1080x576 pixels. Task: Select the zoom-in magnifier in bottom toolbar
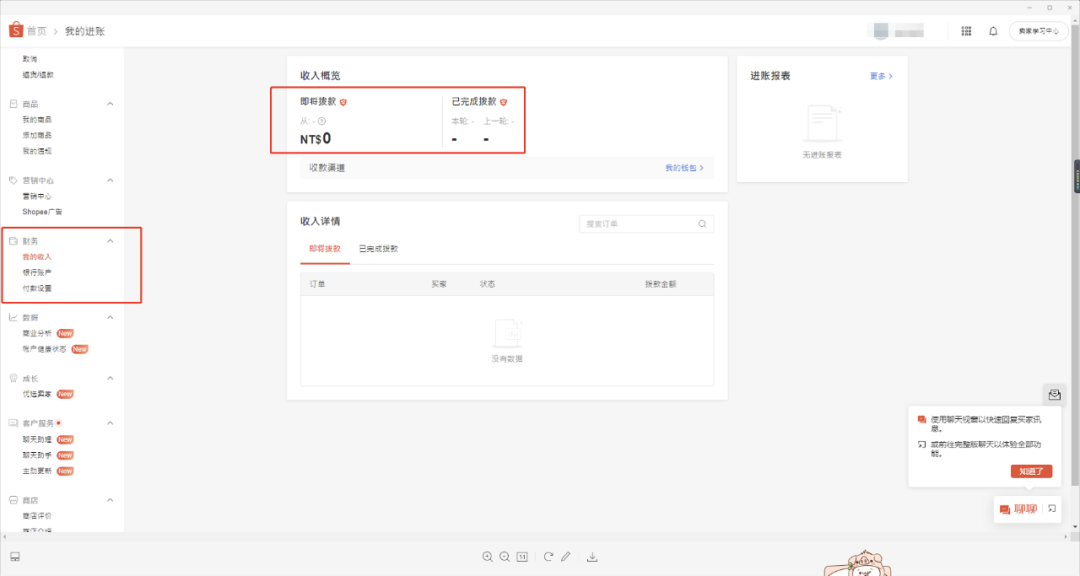[x=487, y=557]
